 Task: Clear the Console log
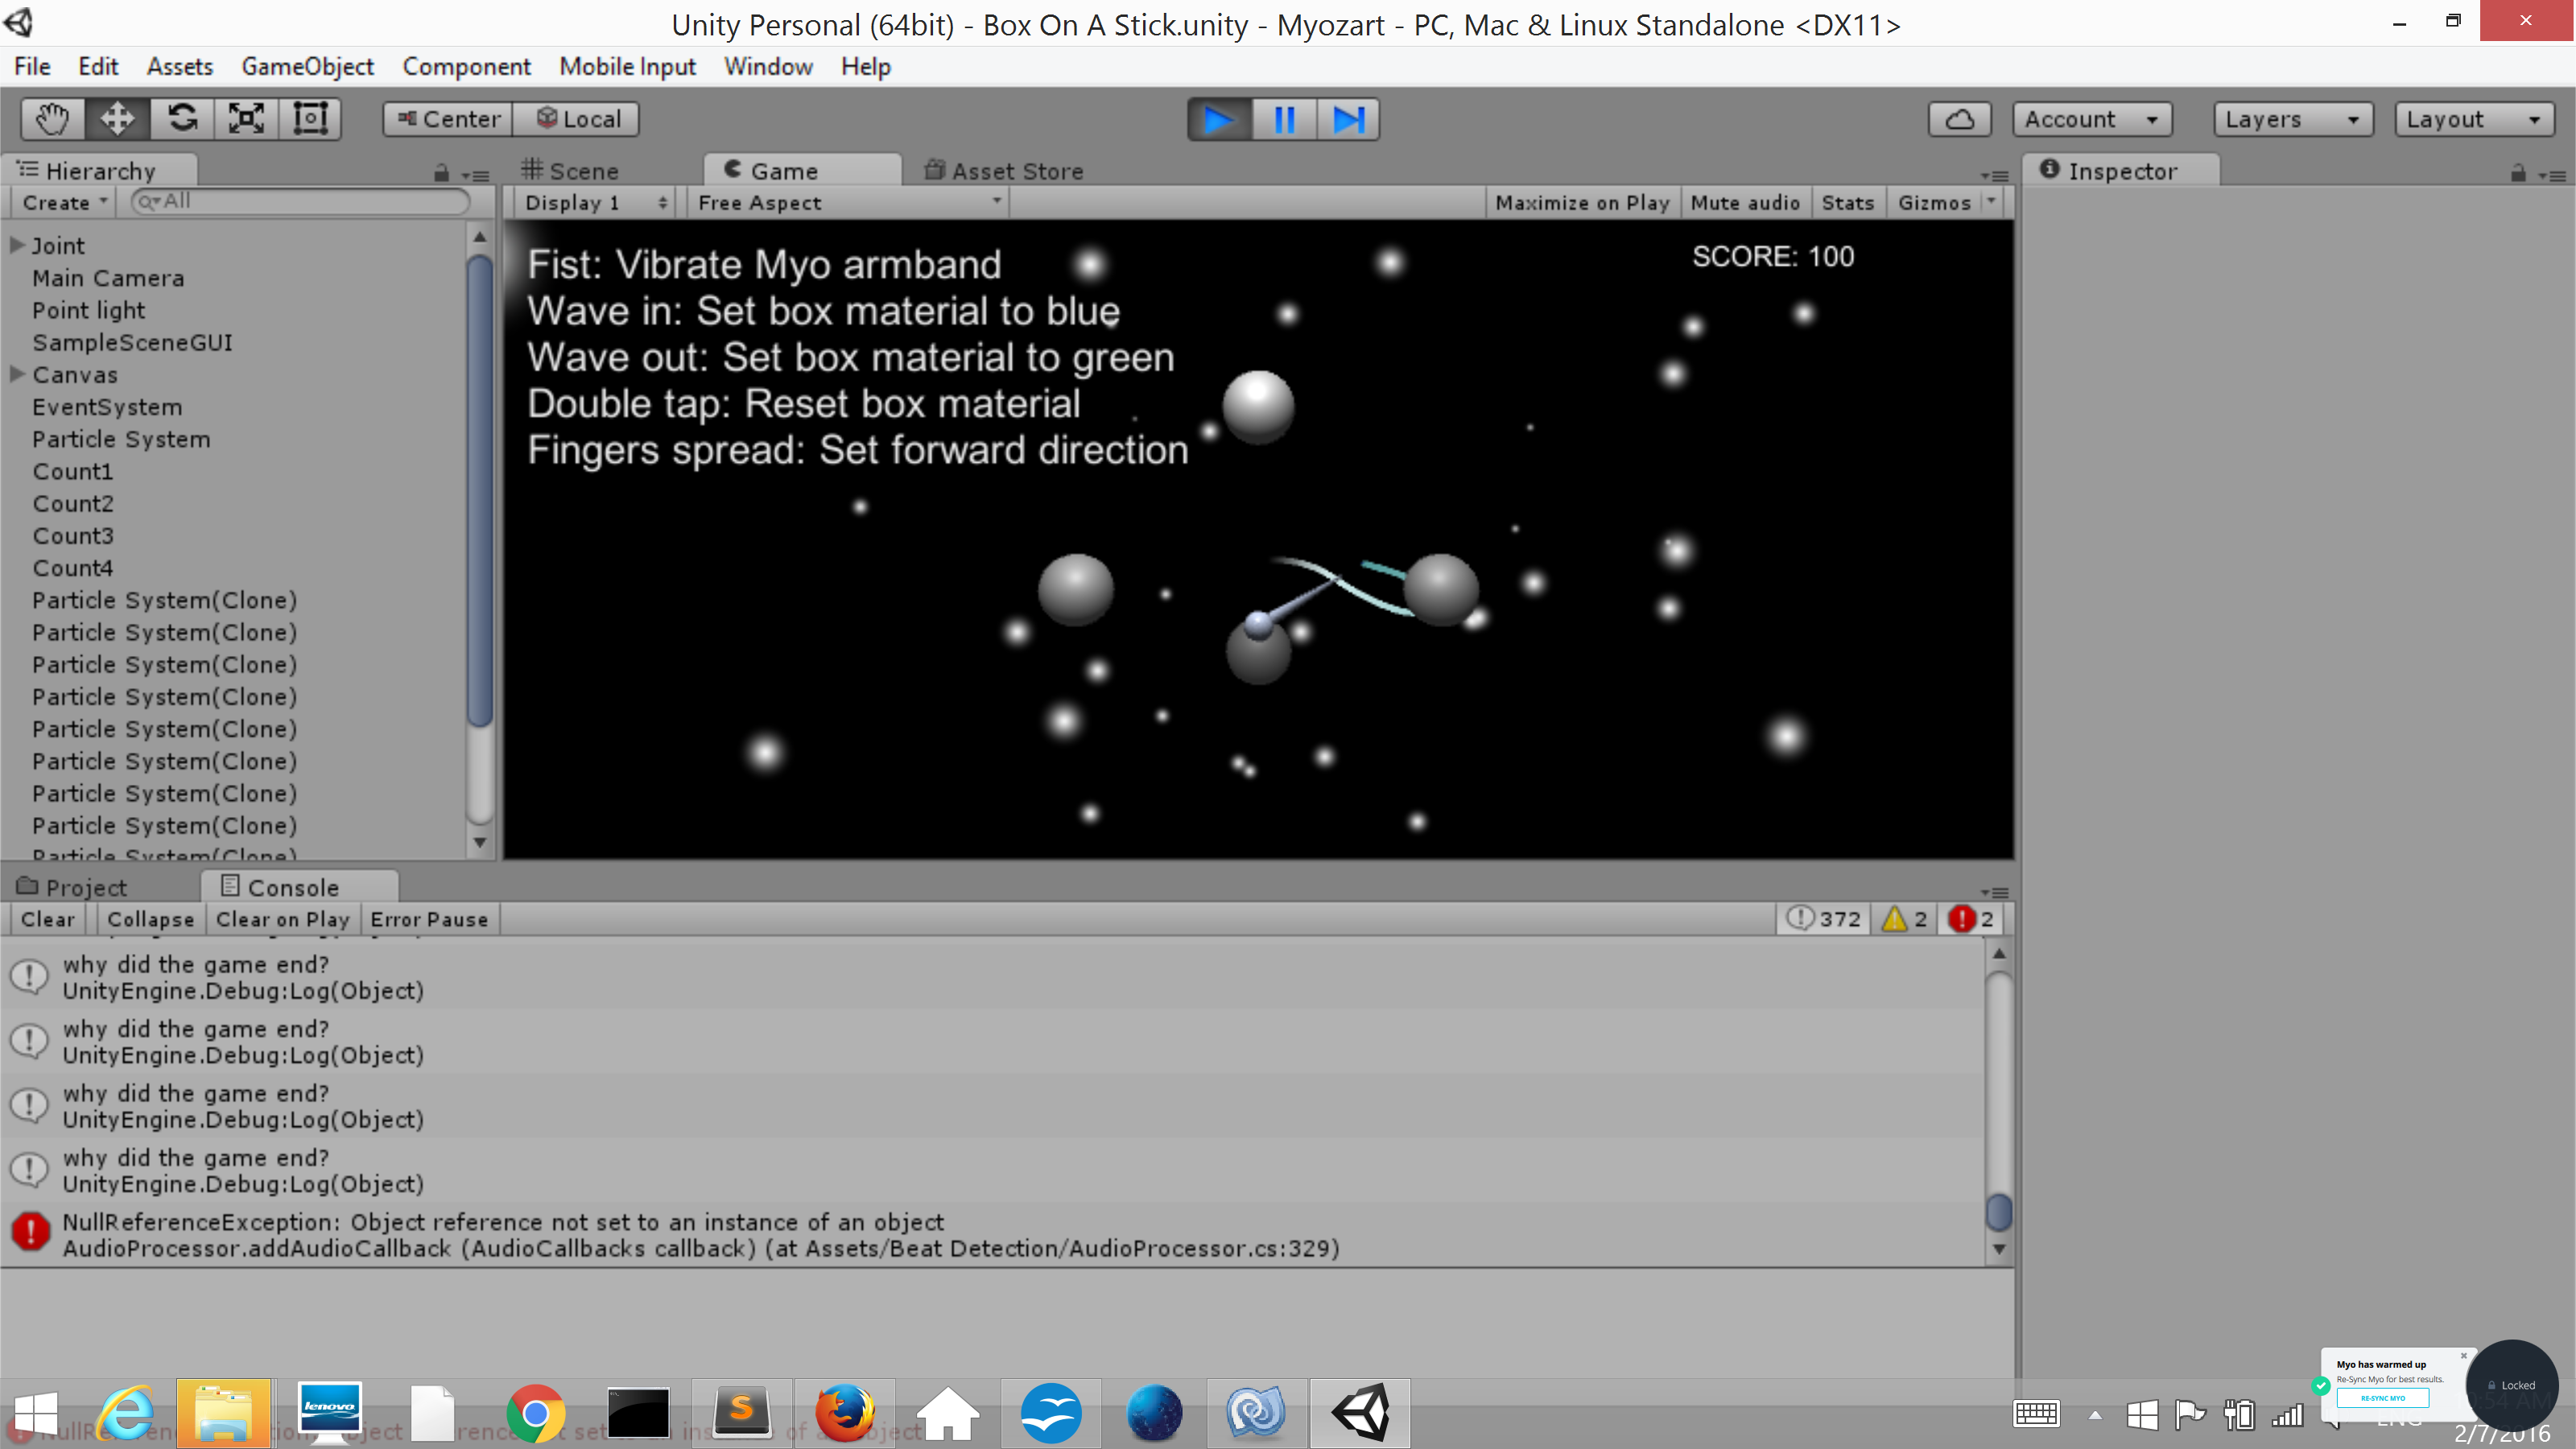(x=47, y=919)
